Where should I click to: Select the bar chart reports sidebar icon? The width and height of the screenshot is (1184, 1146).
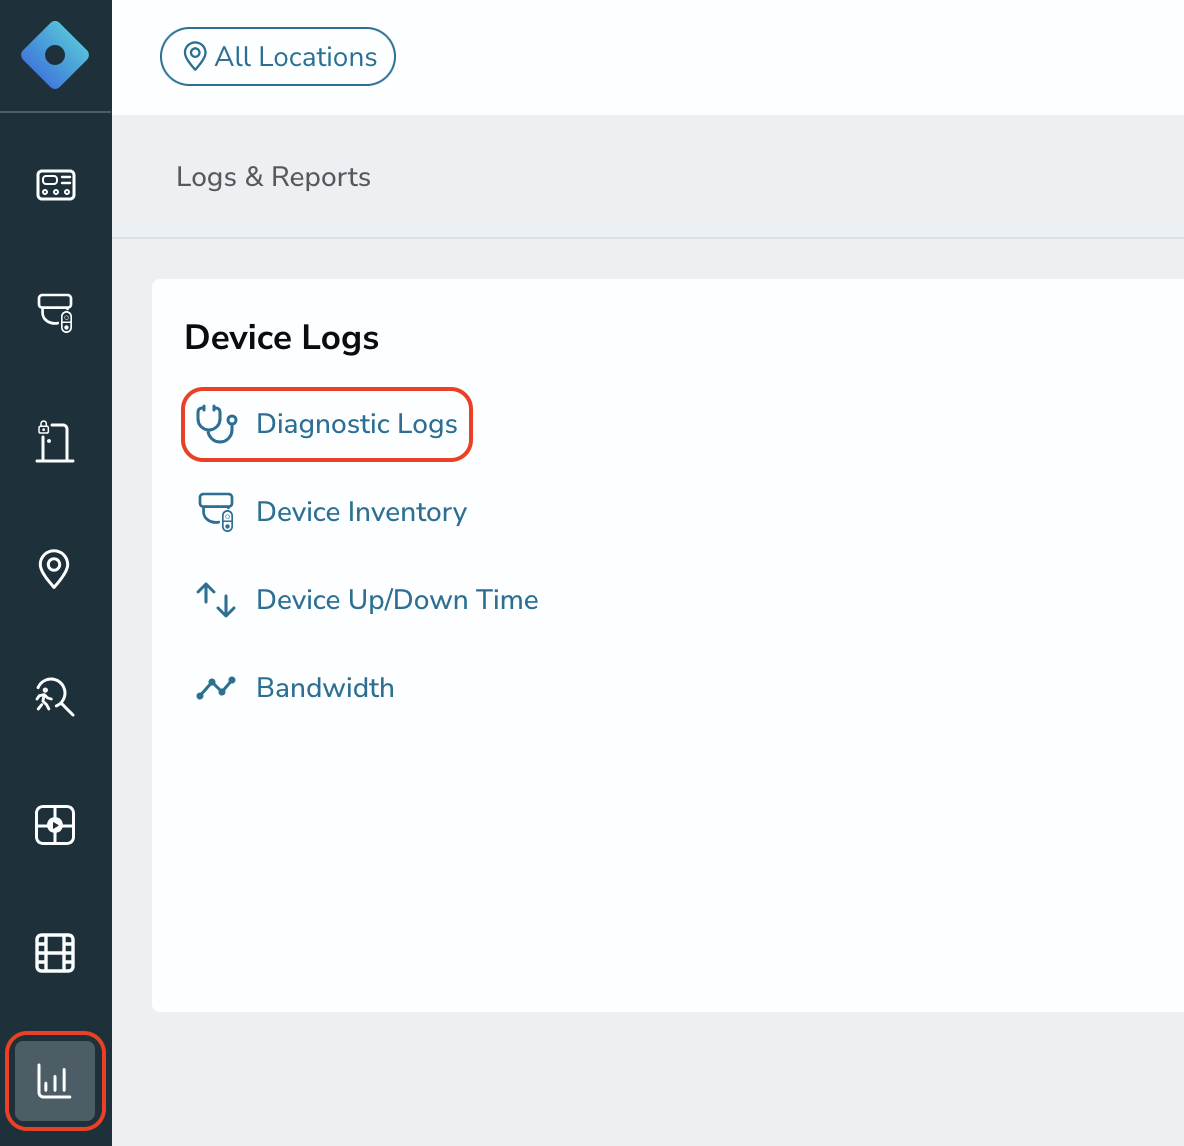[x=55, y=1081]
